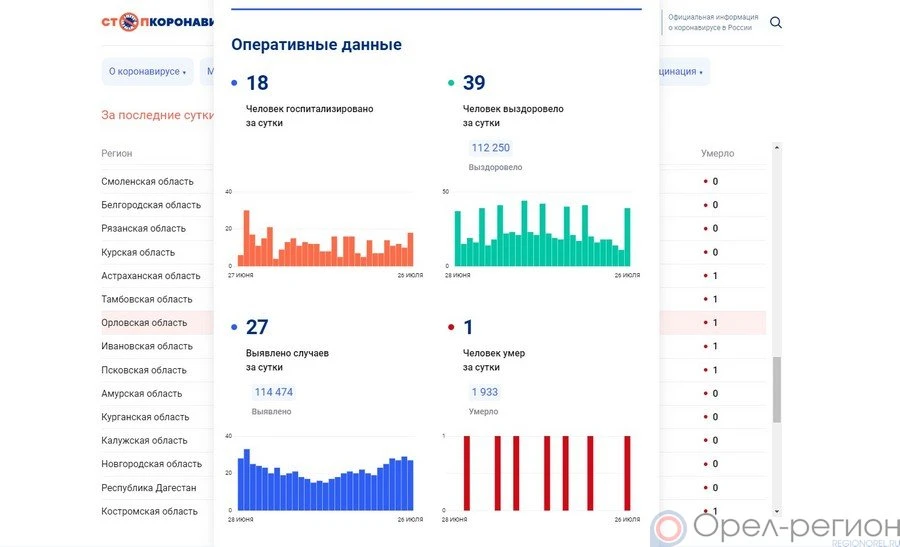Click the Умерло column header
900x547 pixels.
tap(717, 154)
